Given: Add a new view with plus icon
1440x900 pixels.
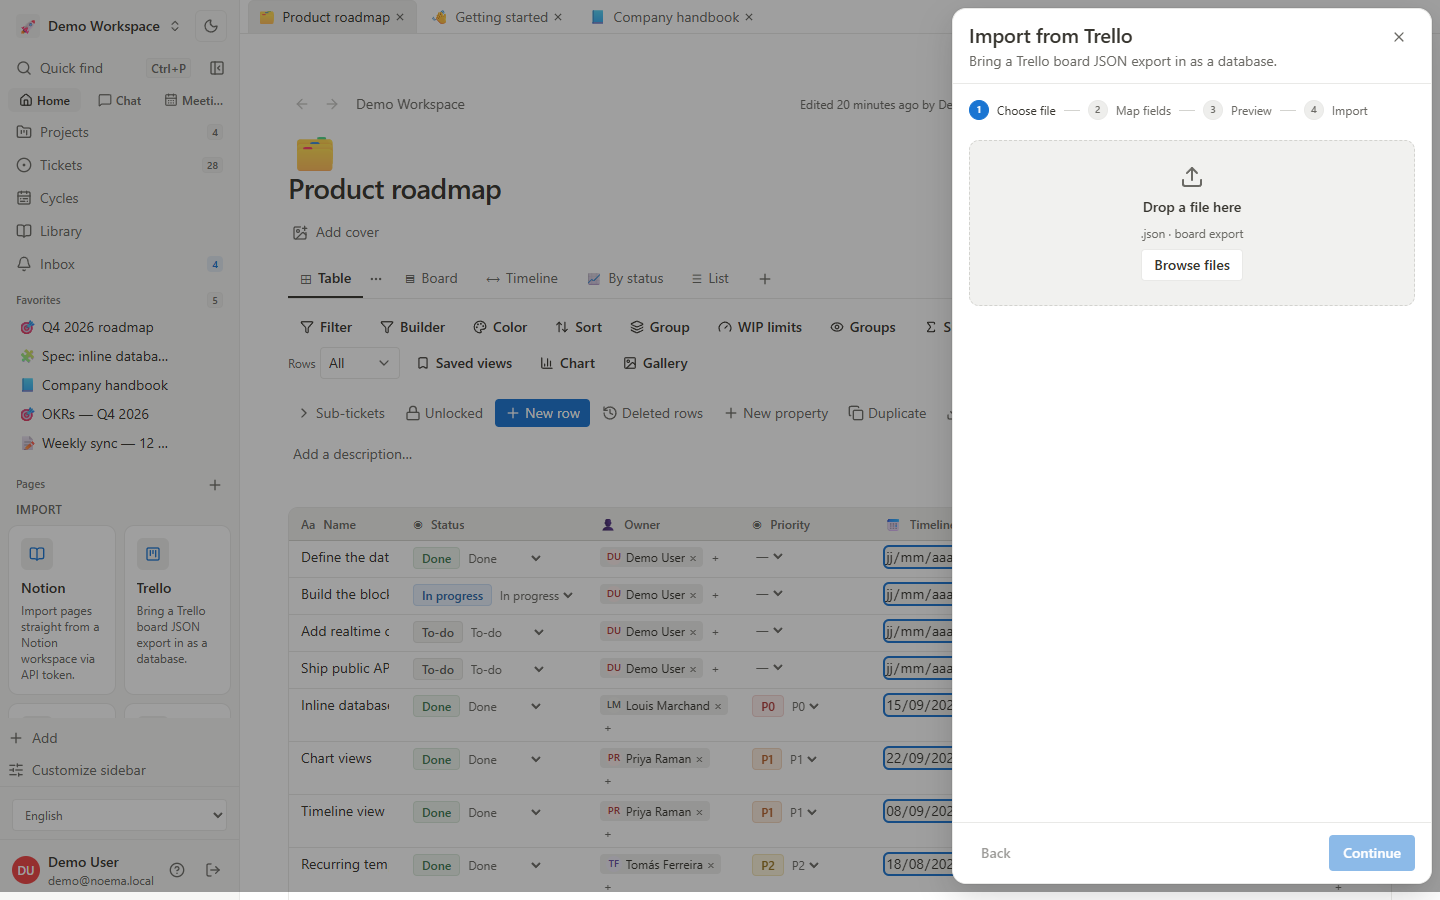Looking at the screenshot, I should tap(765, 279).
